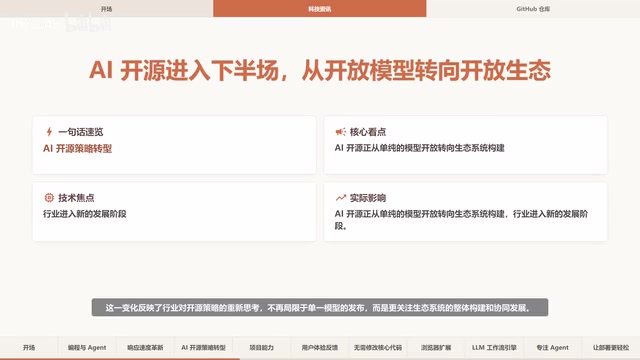Select the 科技资讯 top tab
640x360 pixels.
point(320,9)
